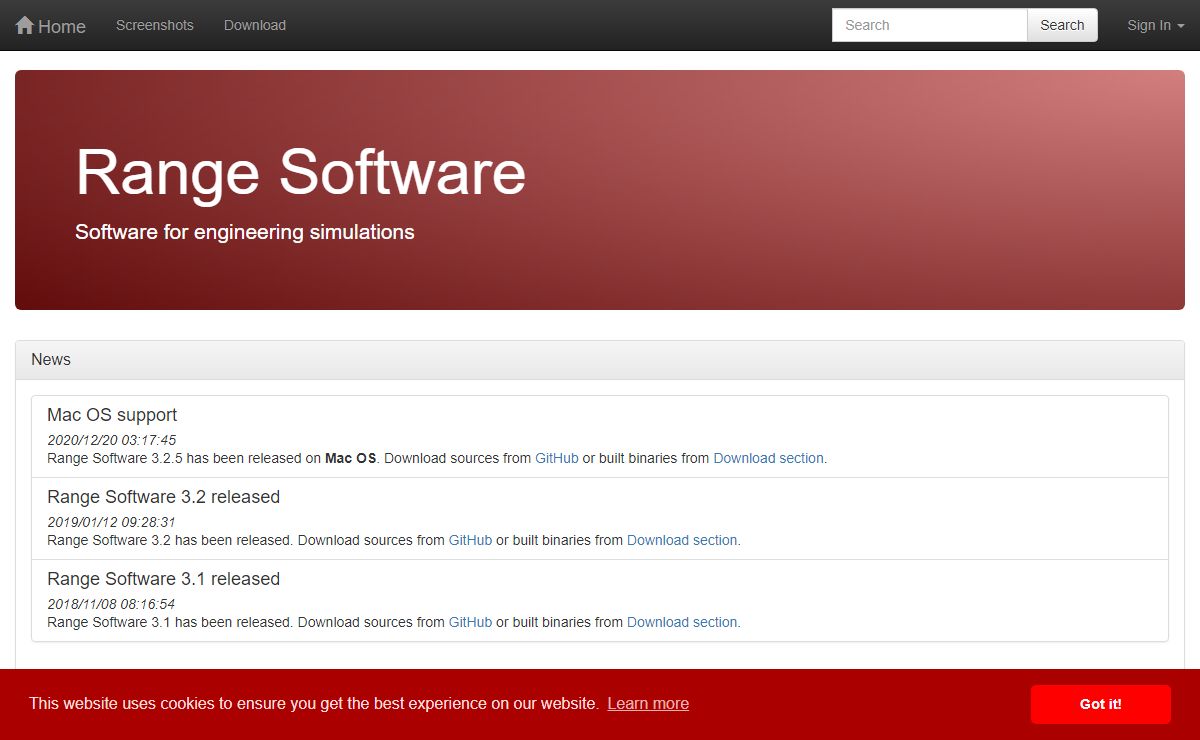Select the Range Software 3.2 released headline
The image size is (1200, 740).
tap(163, 497)
